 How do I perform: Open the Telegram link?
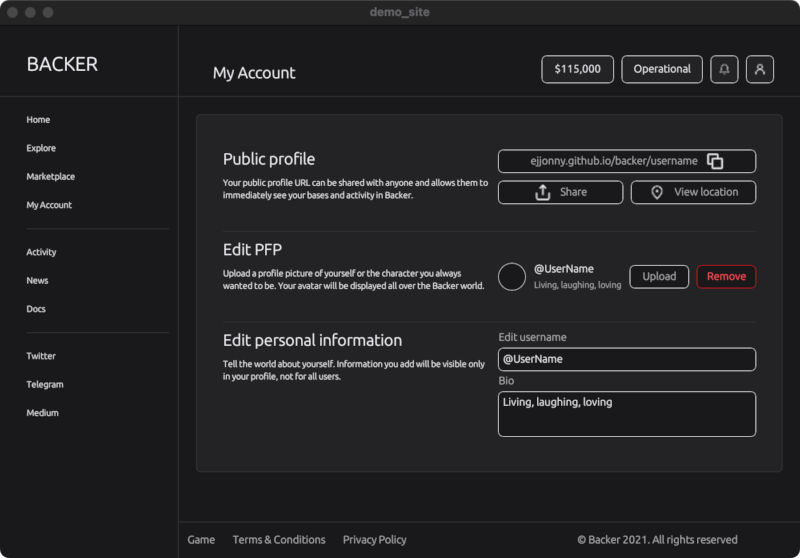point(45,384)
